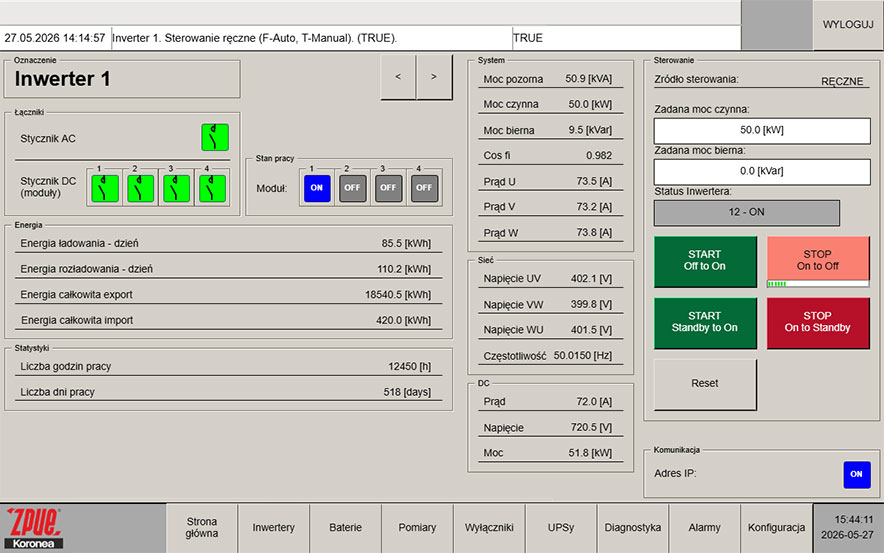
Task: Click the WYLOGUJ logout button
Action: coord(848,25)
